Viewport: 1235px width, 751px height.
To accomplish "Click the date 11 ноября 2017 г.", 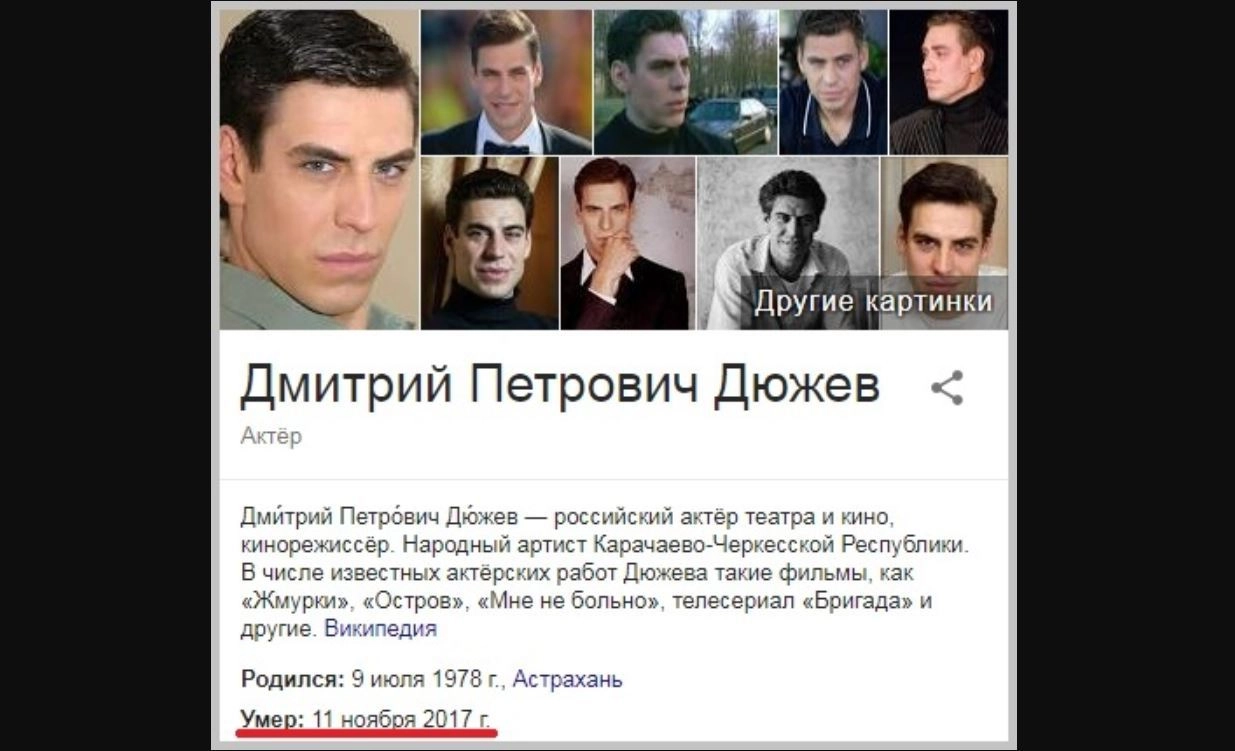I will click(402, 719).
